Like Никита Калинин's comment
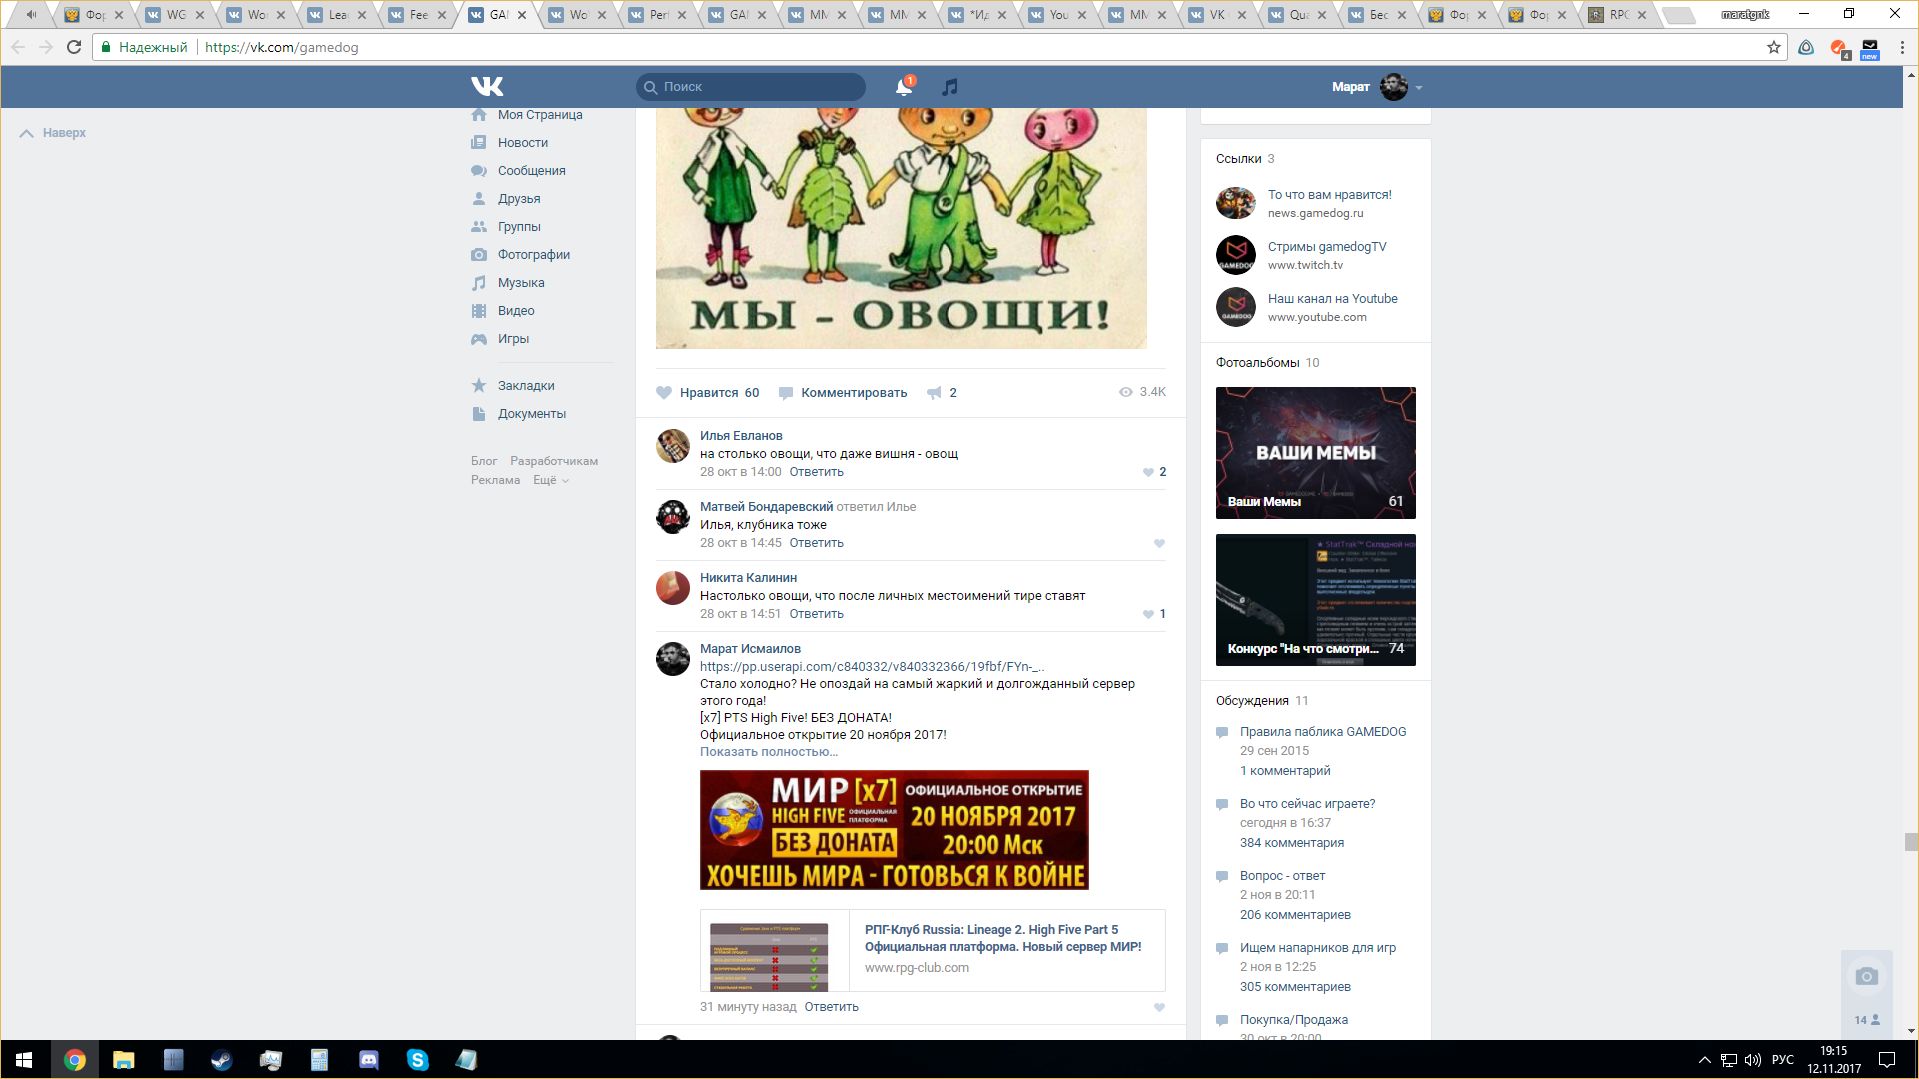Image resolution: width=1919 pixels, height=1079 pixels. coord(1149,614)
